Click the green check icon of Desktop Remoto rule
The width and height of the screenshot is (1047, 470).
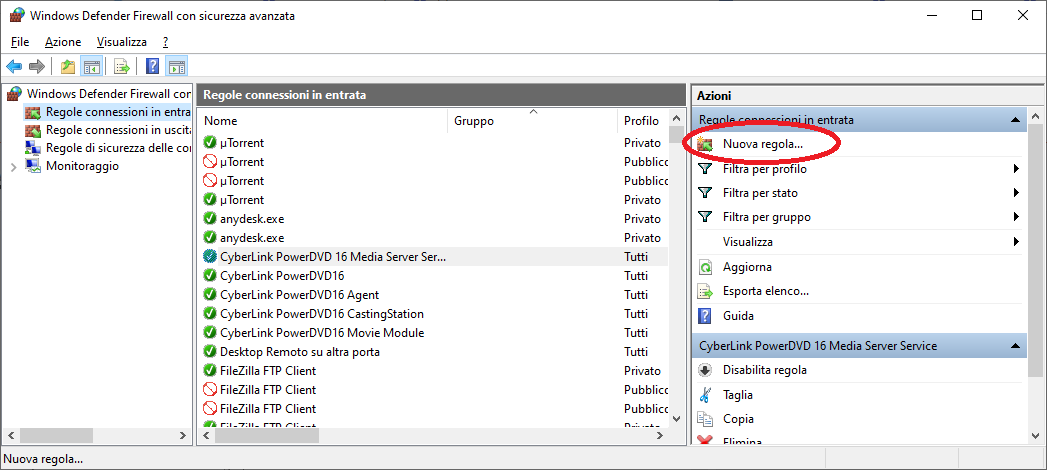(x=210, y=351)
